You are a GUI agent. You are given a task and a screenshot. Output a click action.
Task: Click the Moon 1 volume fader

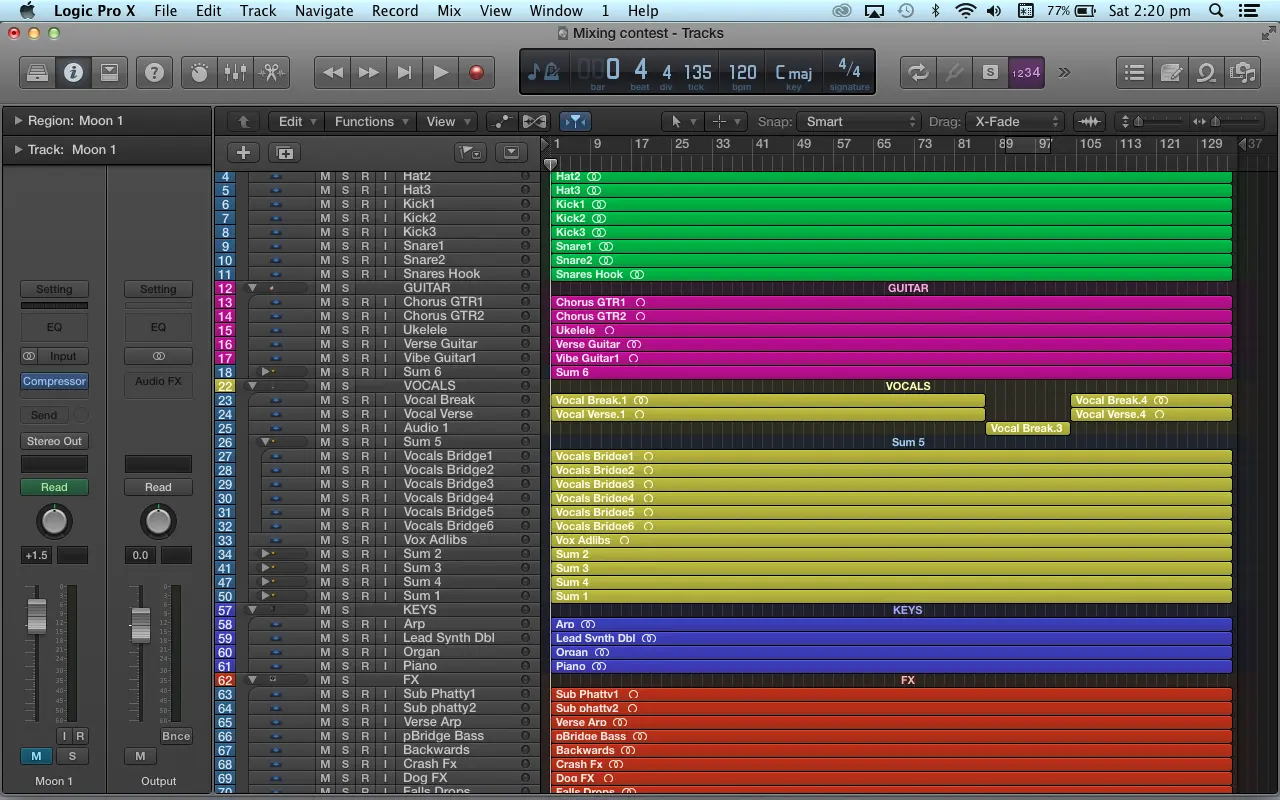click(x=36, y=616)
